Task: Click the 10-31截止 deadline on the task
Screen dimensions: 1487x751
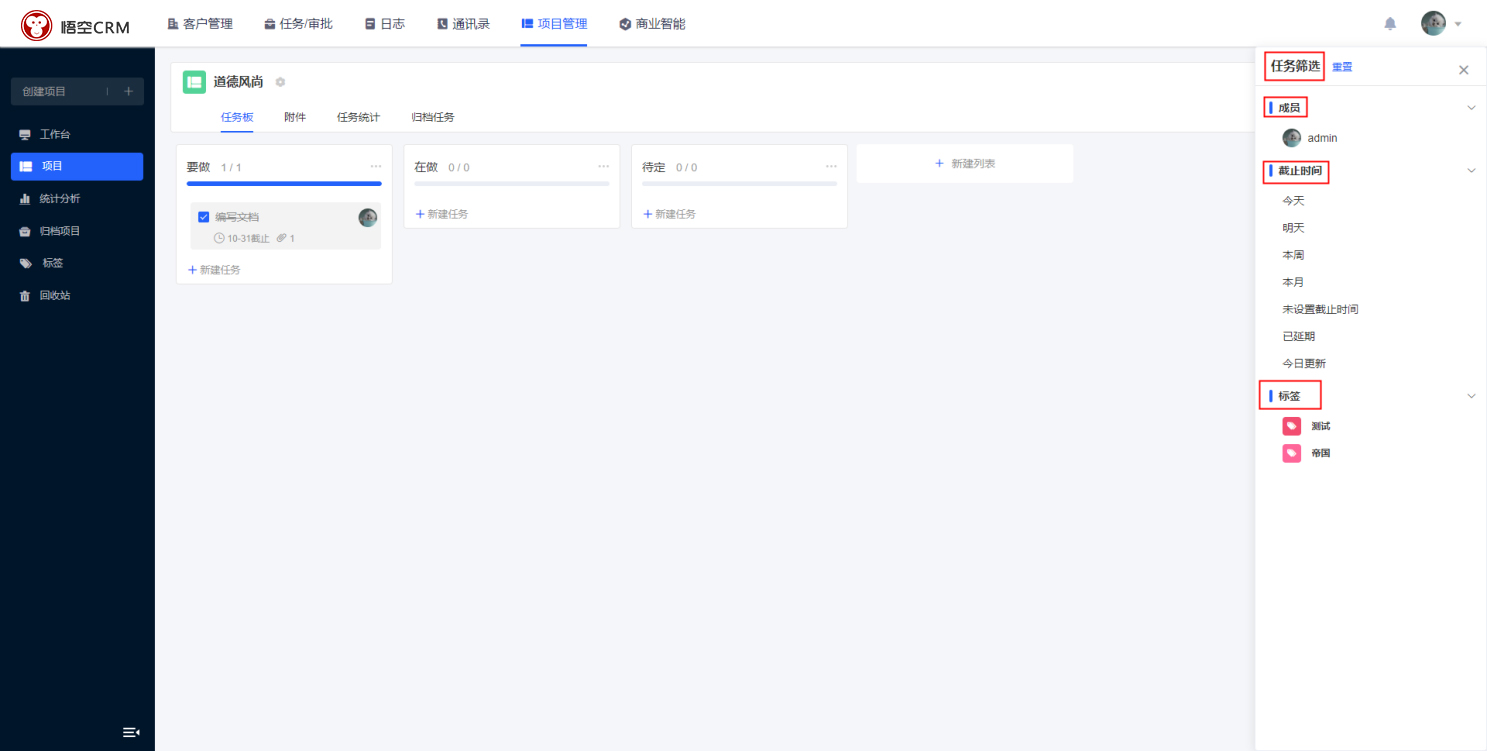Action: [242, 239]
